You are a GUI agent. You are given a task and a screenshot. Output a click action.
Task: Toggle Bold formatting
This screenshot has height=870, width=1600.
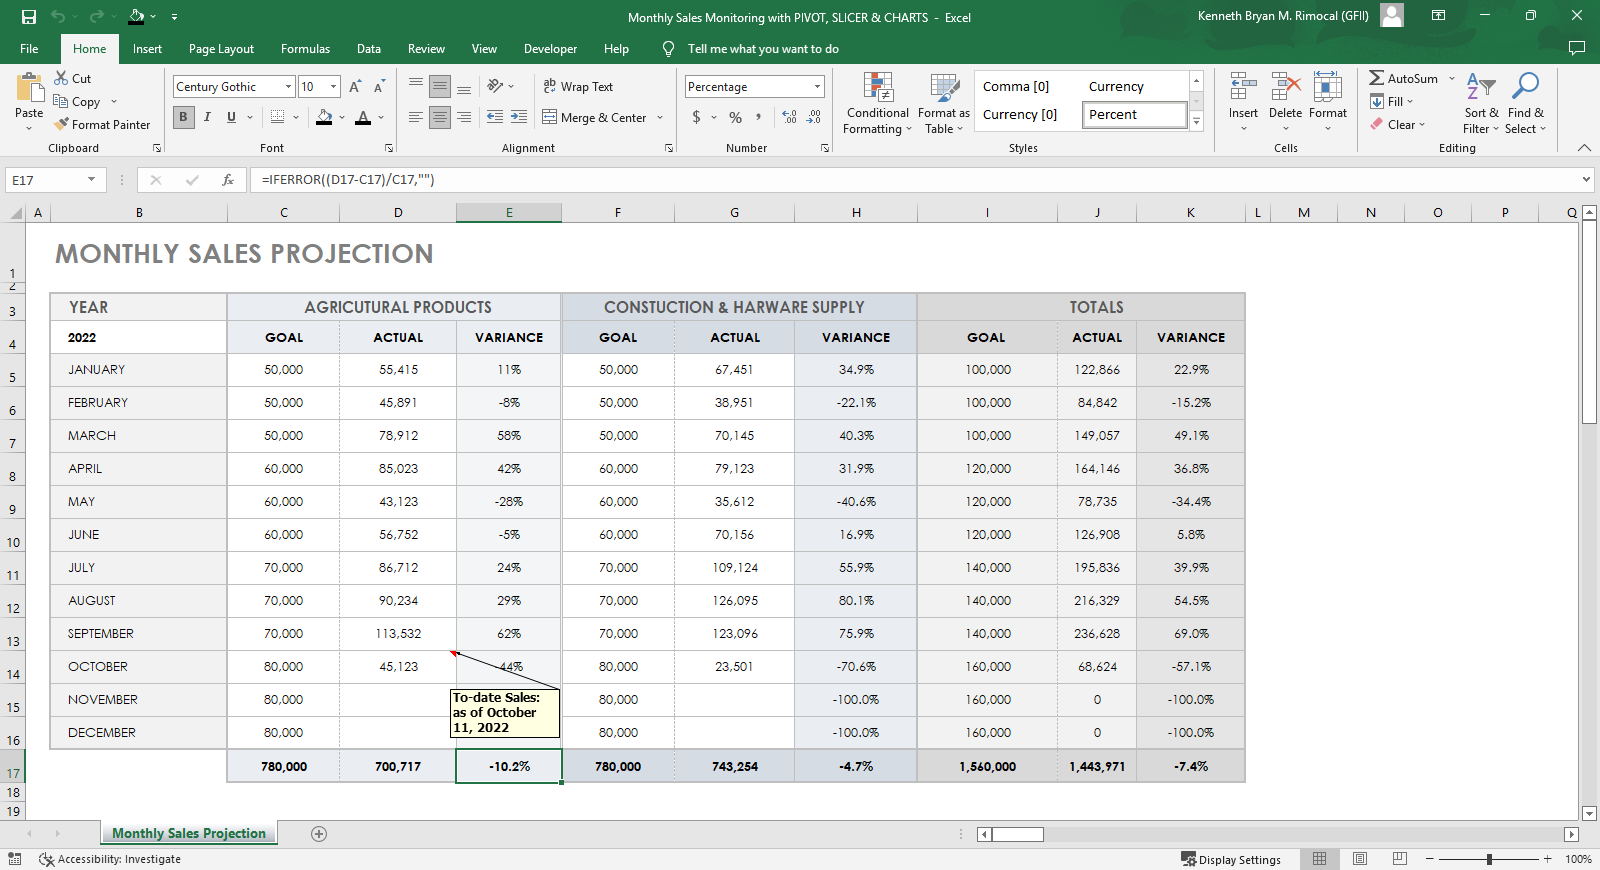point(183,117)
